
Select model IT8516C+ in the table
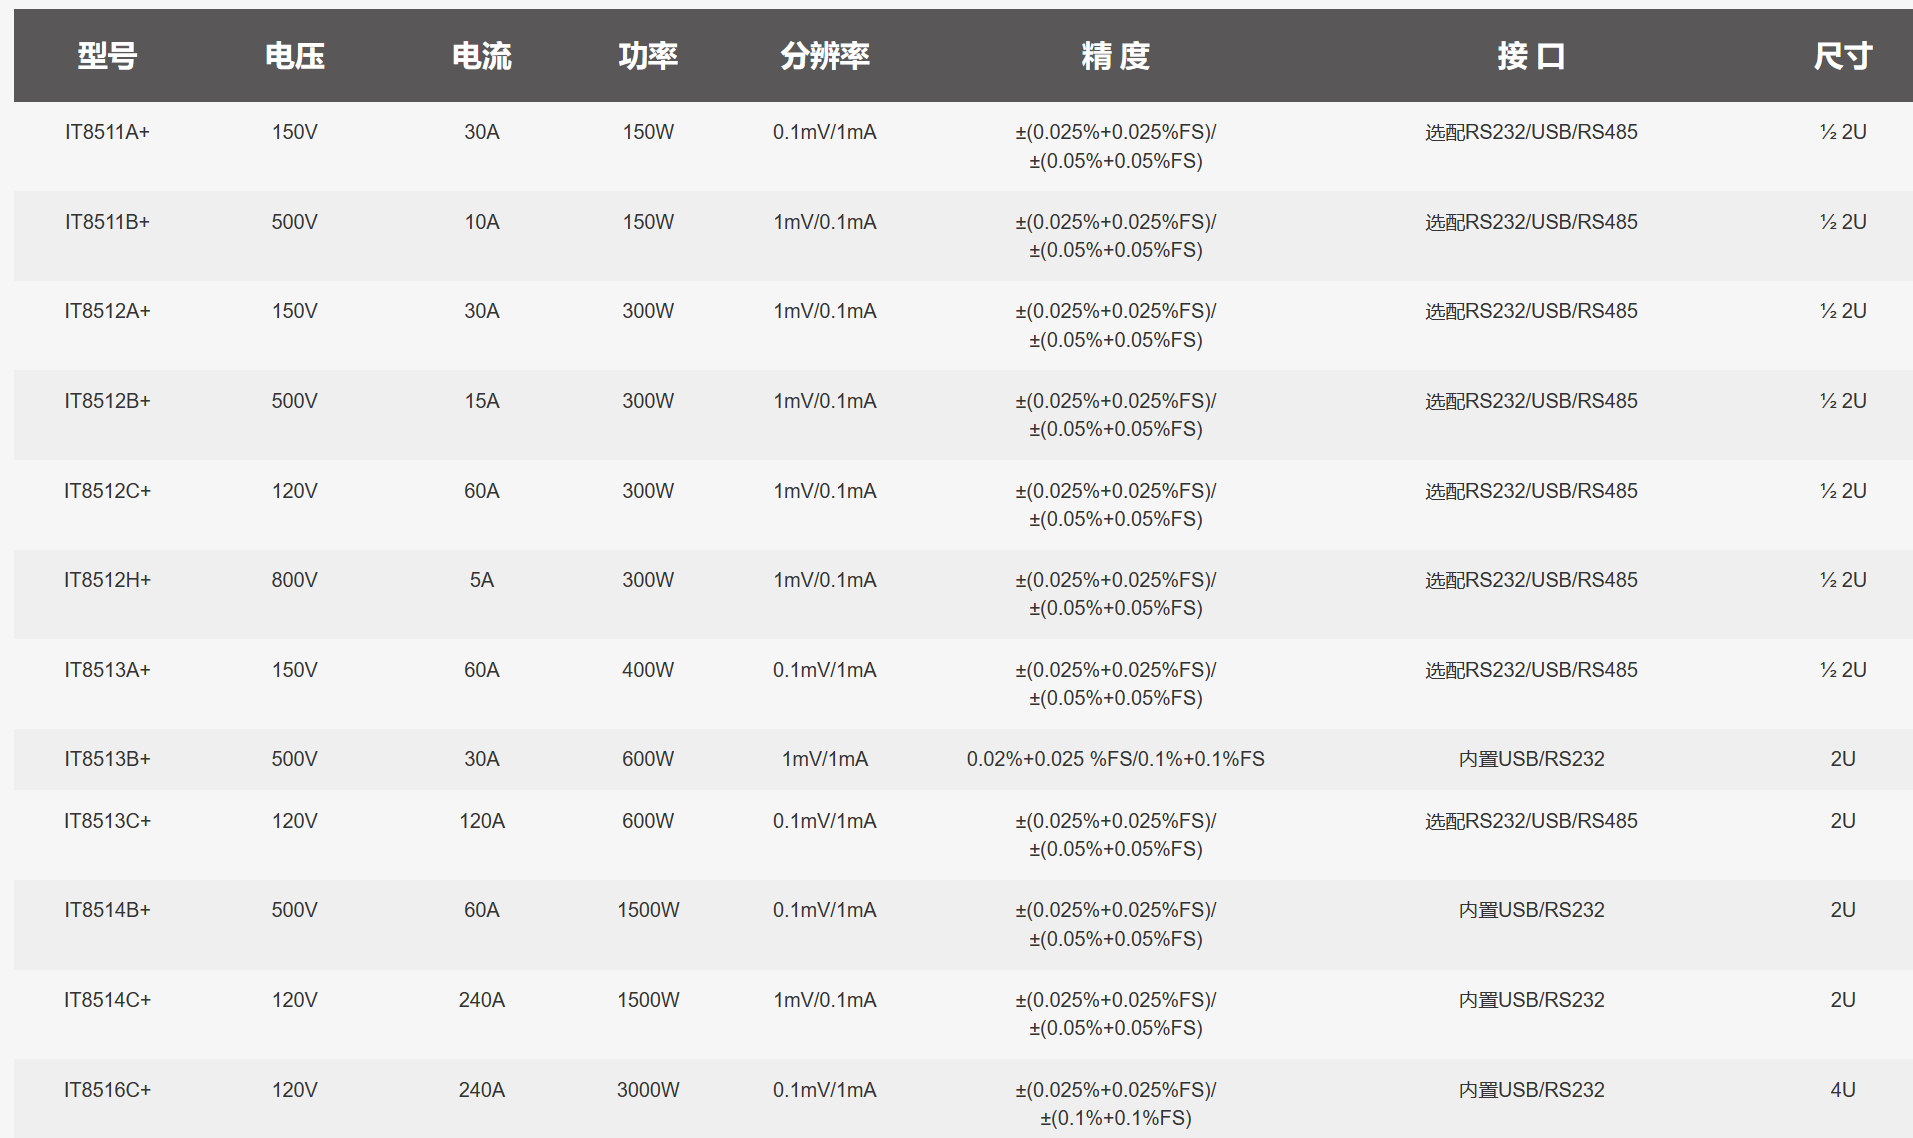tap(107, 1090)
